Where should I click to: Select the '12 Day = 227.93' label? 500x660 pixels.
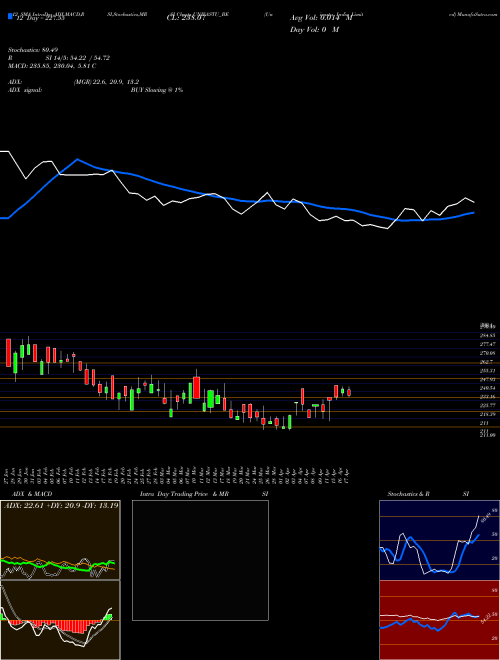click(x=40, y=18)
